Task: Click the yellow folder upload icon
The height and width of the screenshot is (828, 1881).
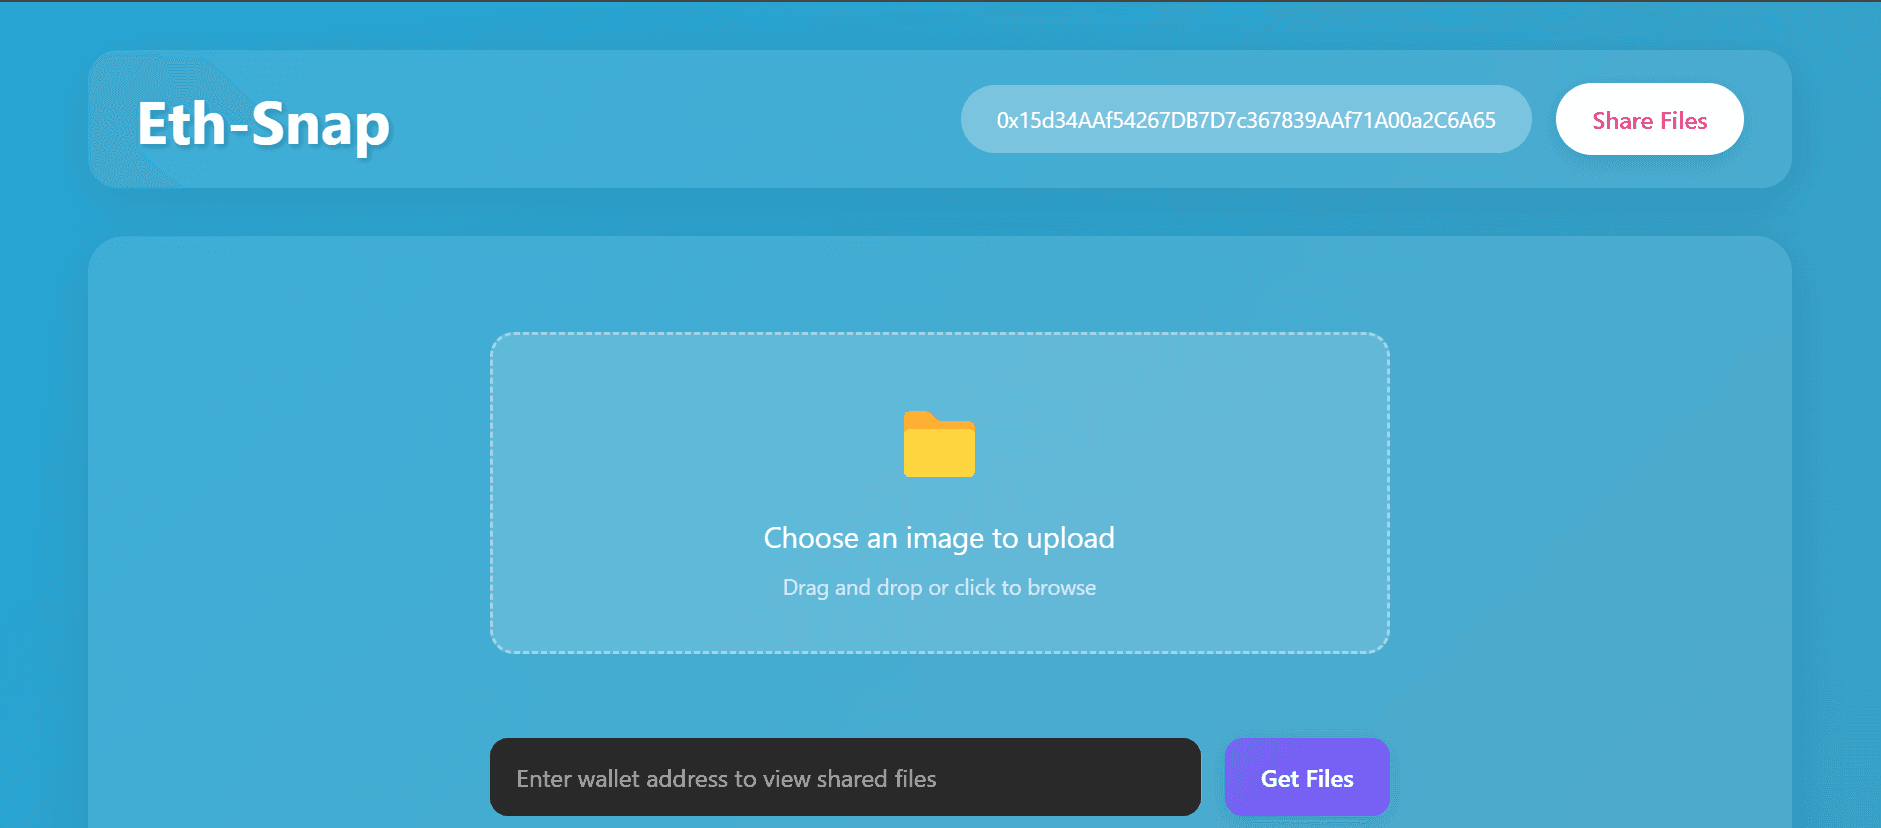Action: coord(939,444)
